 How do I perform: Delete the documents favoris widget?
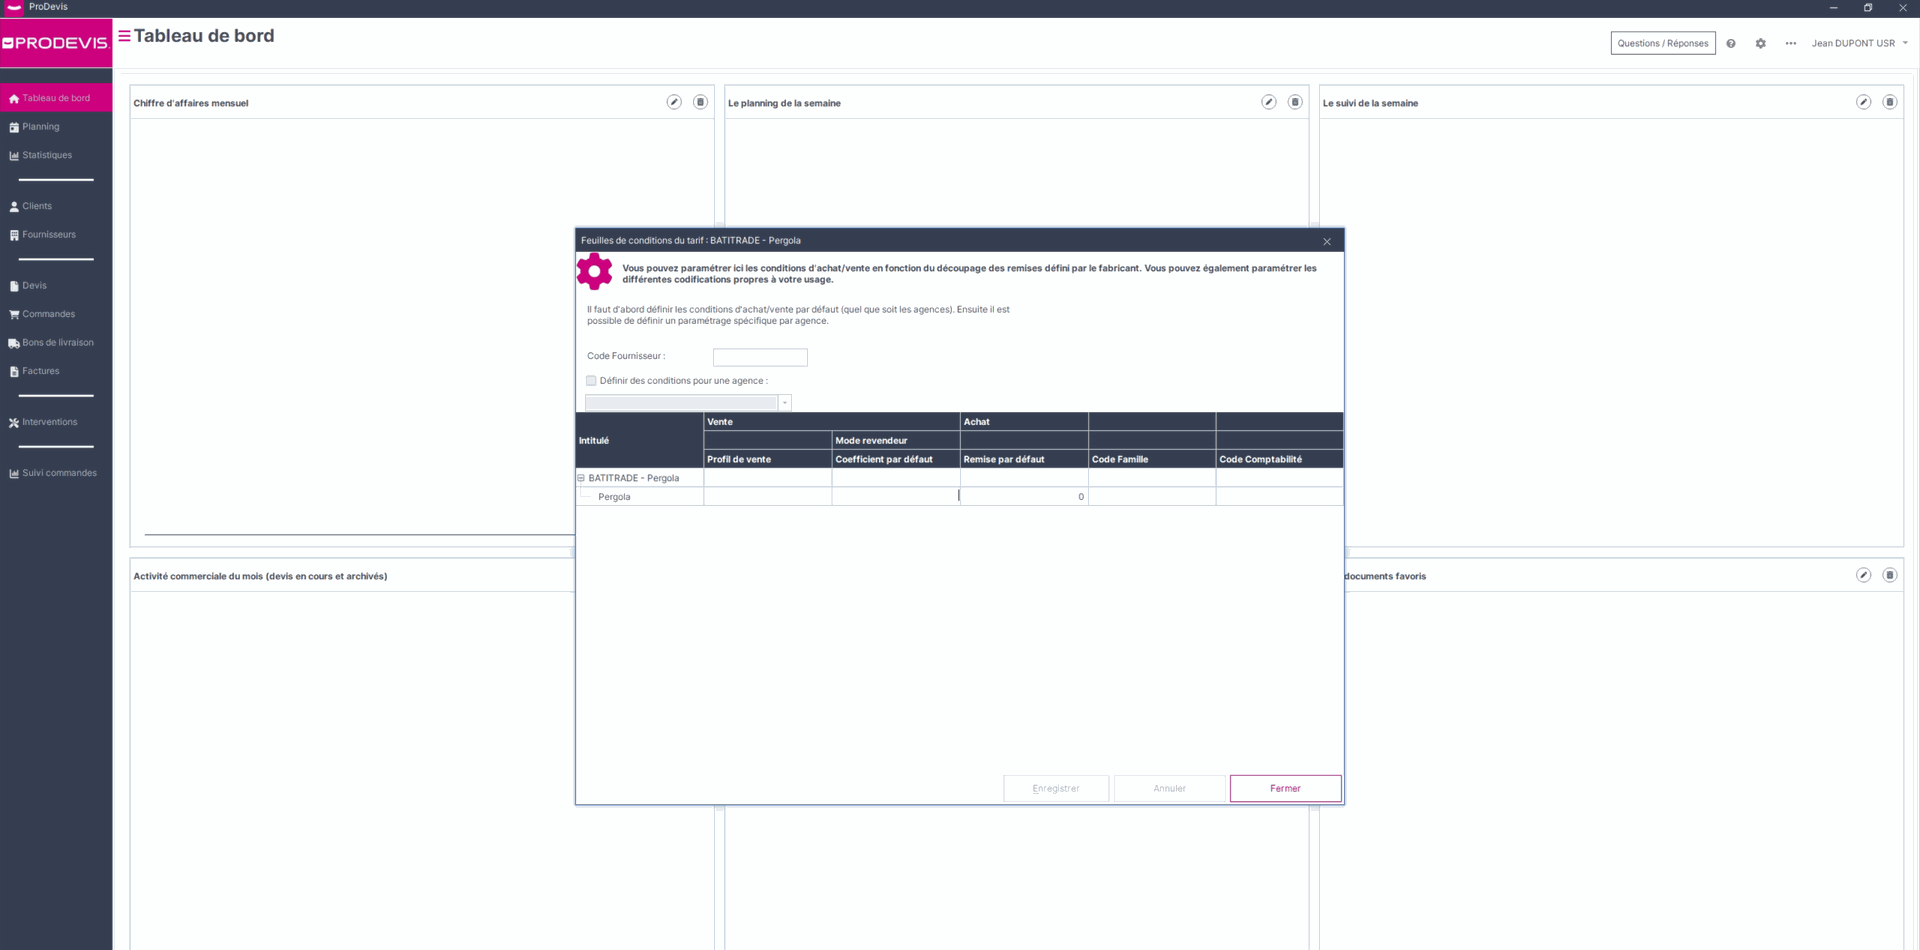tap(1890, 575)
